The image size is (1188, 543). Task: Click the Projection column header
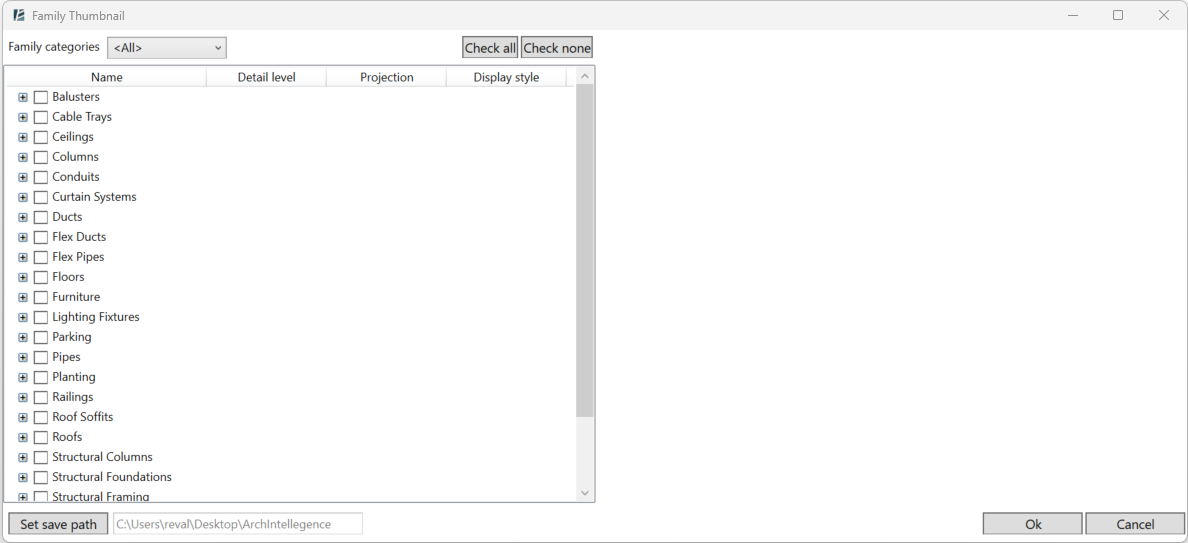(386, 77)
